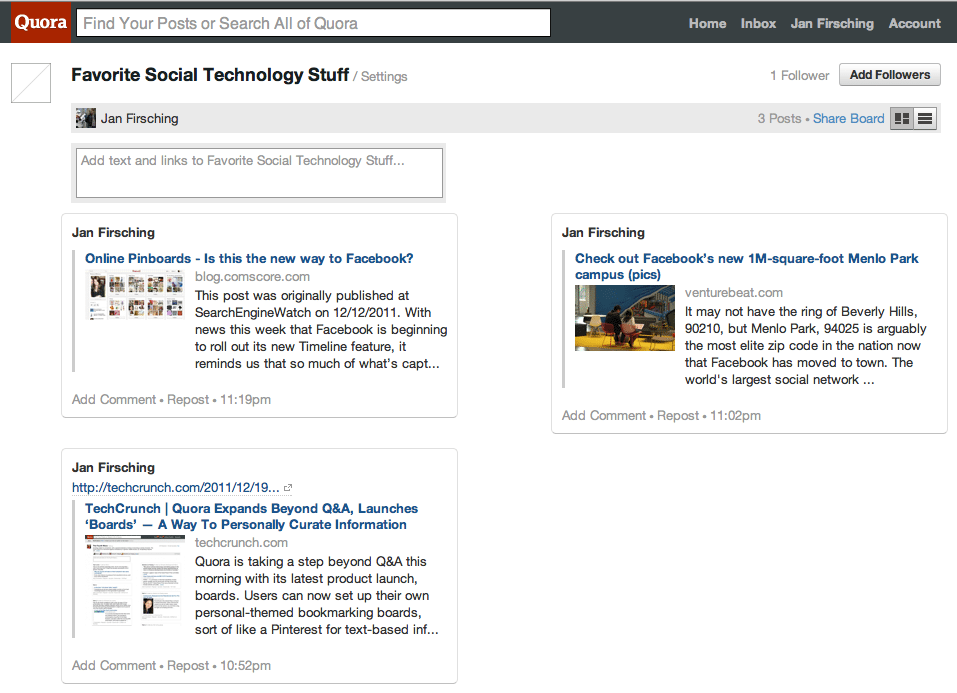Open the TechCrunch article screenshot thumbnail
Viewport: 957px width, 693px height.
click(x=135, y=580)
